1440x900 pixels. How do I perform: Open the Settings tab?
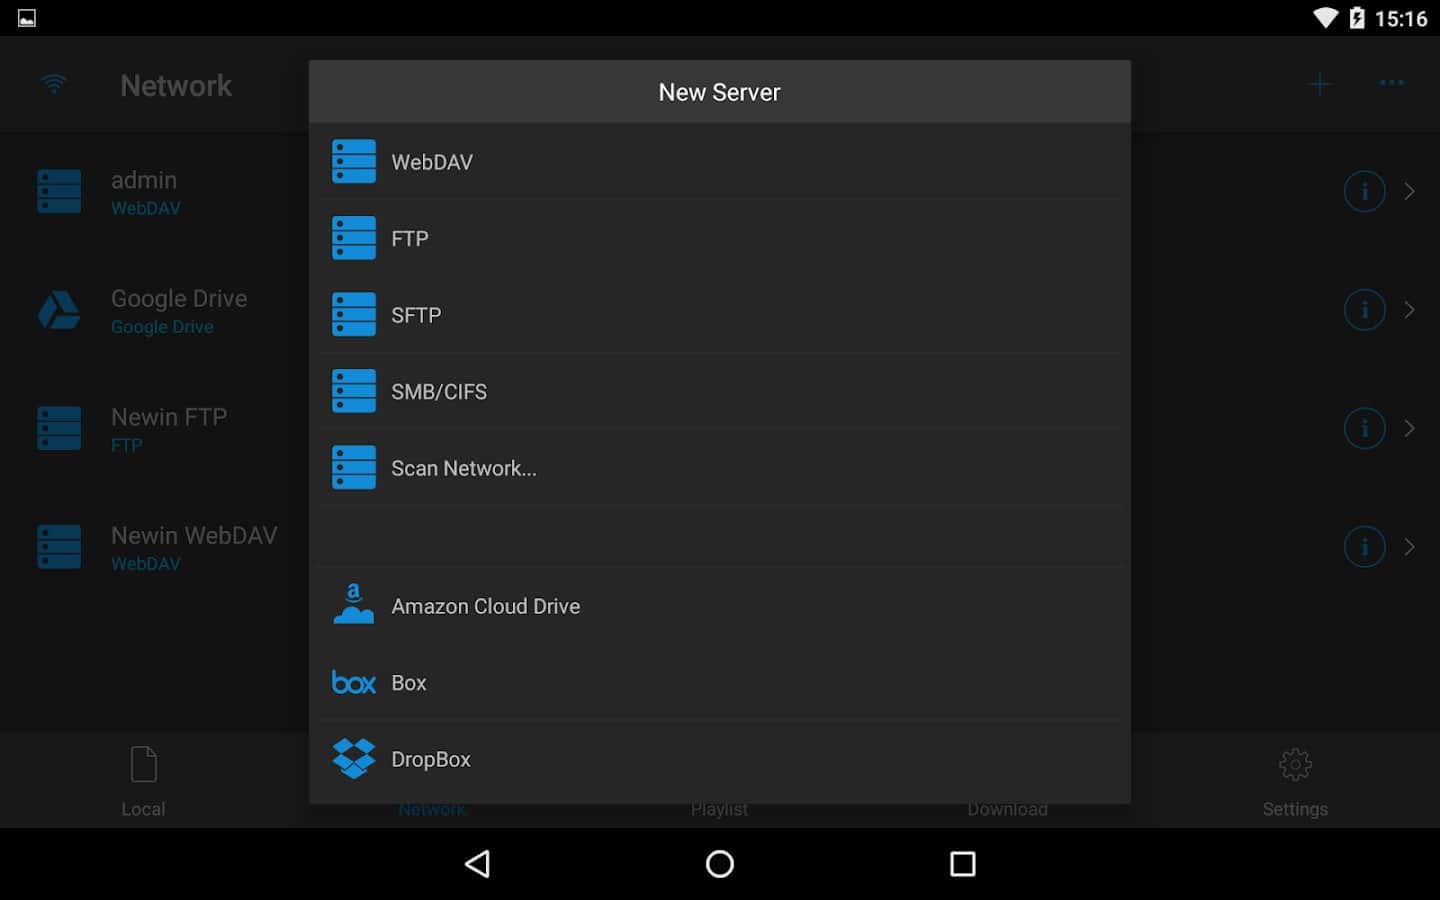(x=1295, y=781)
